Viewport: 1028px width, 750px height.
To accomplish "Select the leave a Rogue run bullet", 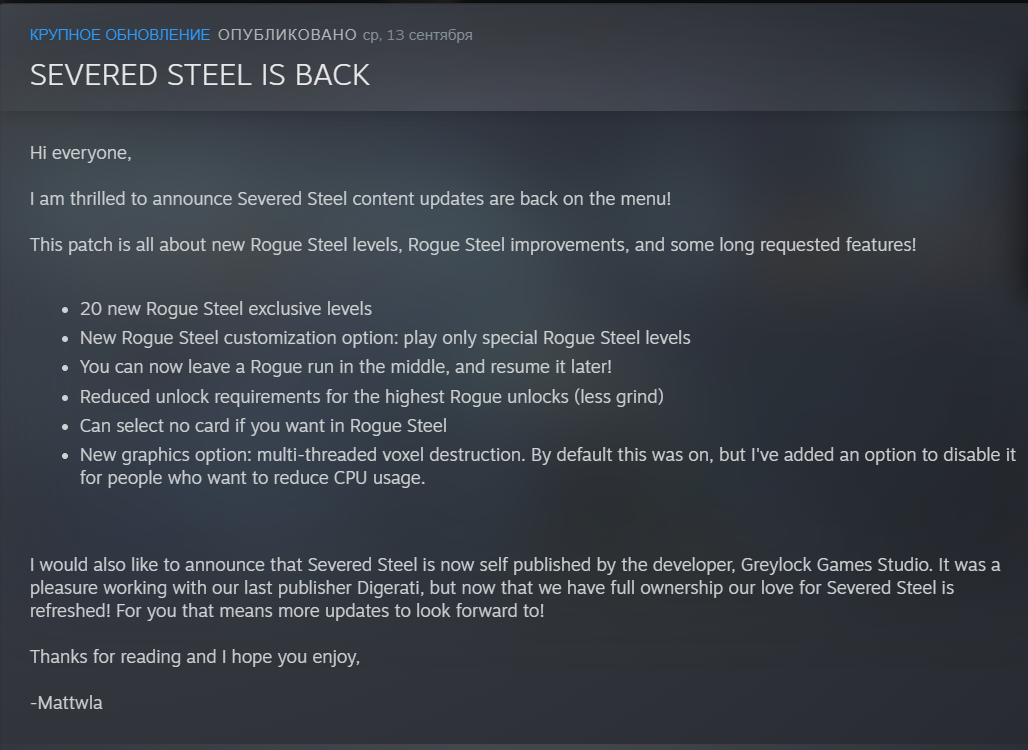I will [x=346, y=366].
